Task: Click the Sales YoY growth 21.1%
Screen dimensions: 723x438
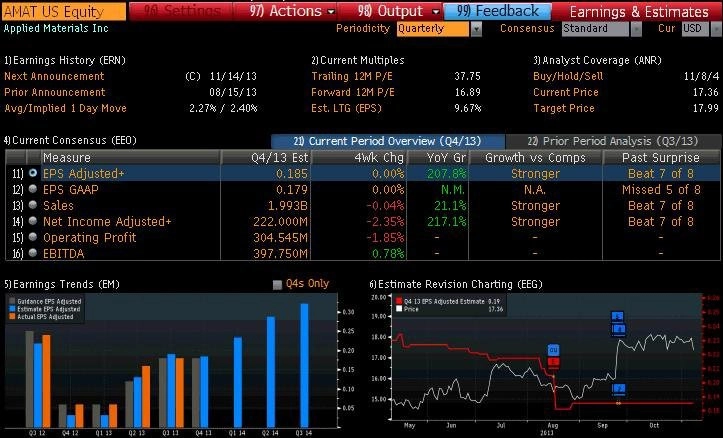Action: pos(450,206)
